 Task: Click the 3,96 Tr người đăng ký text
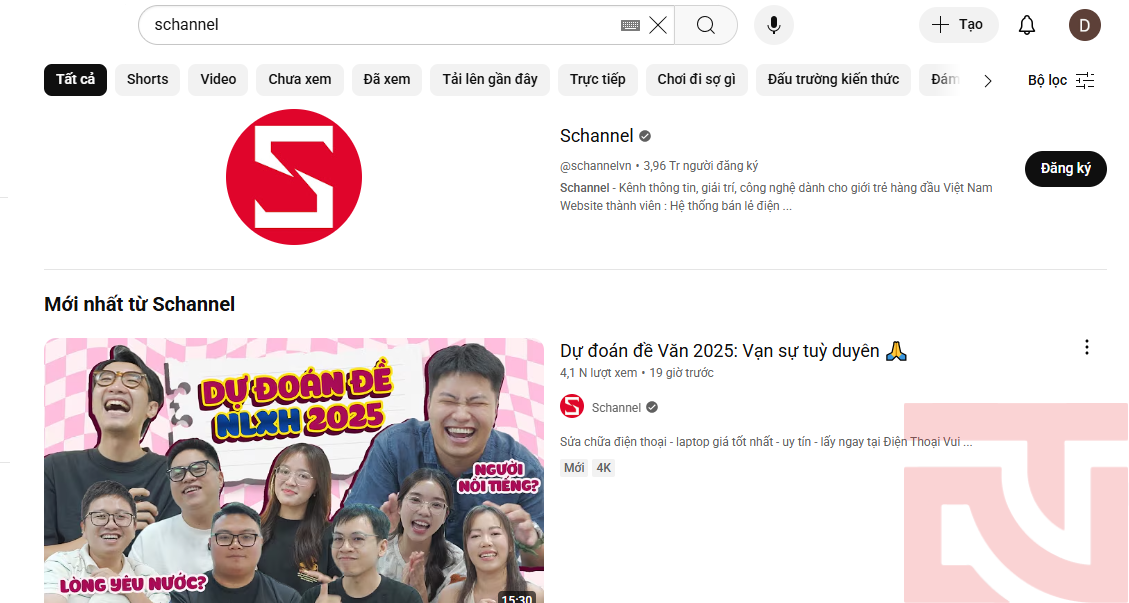coord(701,166)
